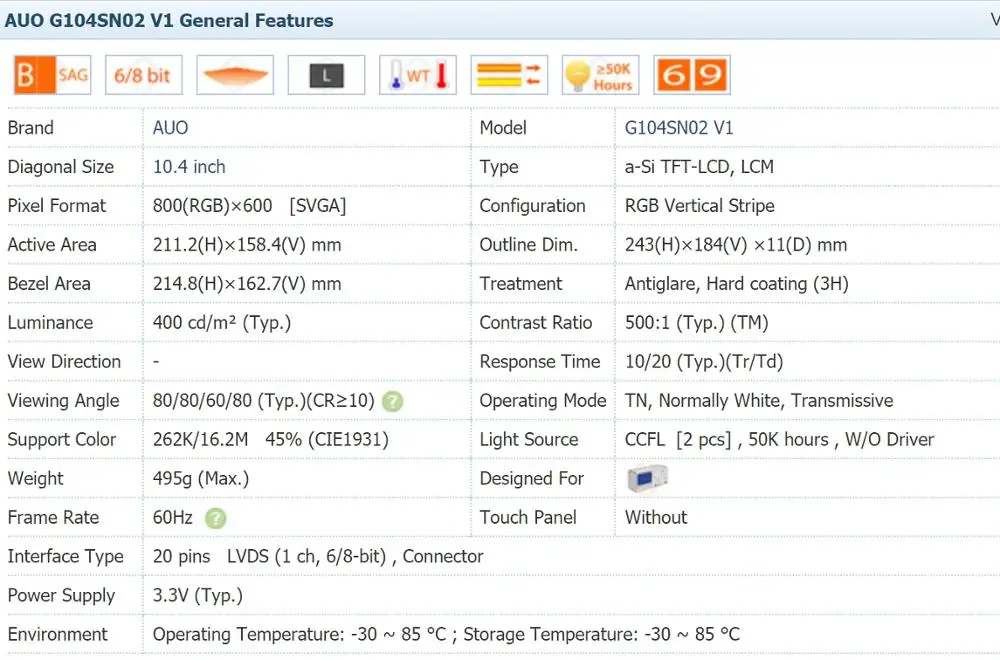Viewport: 1000px width, 660px height.
Task: Click the orange 69 icon
Action: click(692, 75)
